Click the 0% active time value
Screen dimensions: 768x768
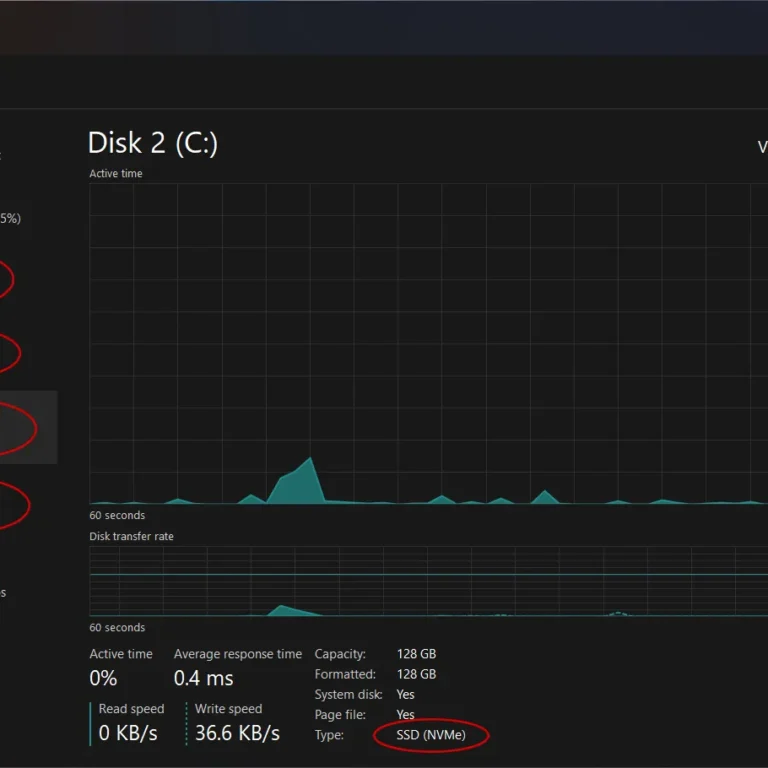[x=103, y=678]
